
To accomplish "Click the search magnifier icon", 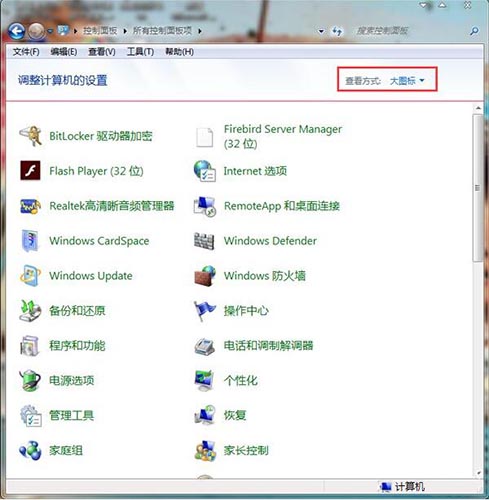I will point(474,31).
